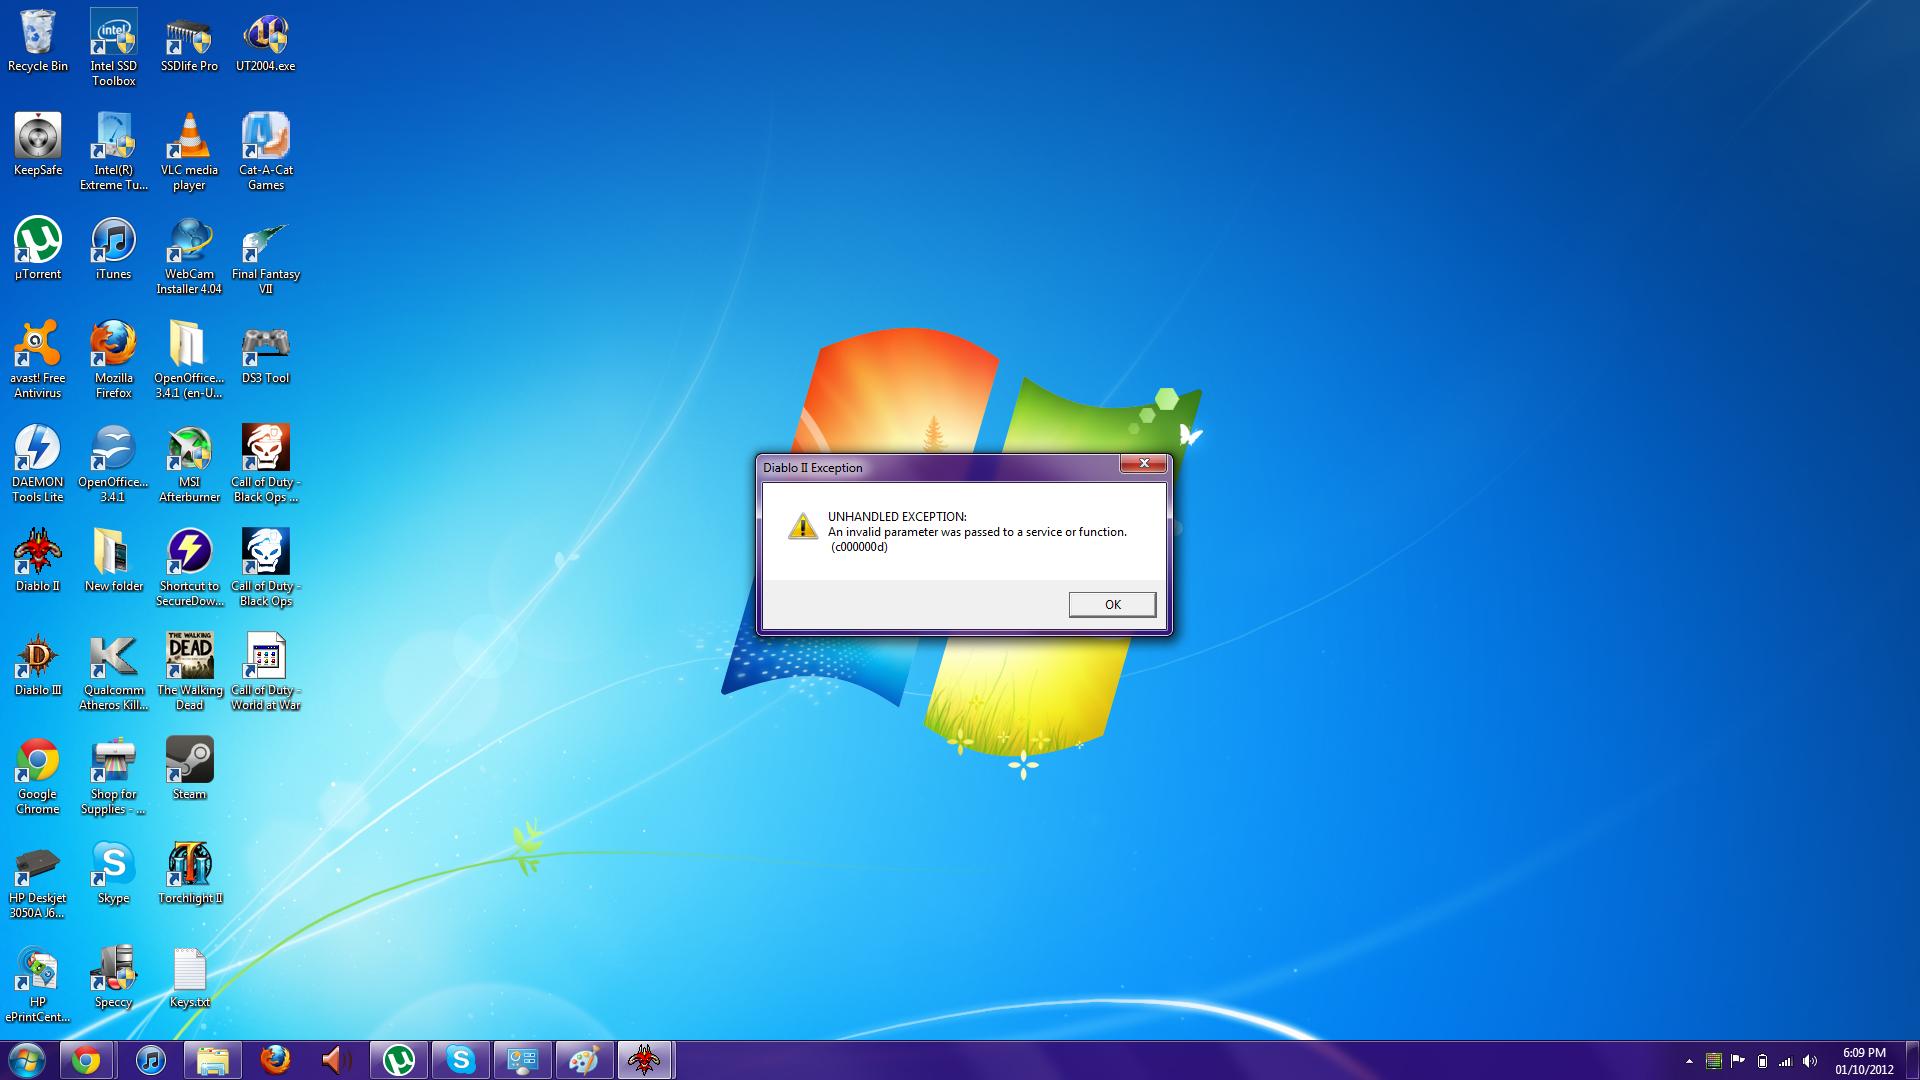Select the DS3 Tool desktop icon
The image size is (1920, 1080).
265,354
